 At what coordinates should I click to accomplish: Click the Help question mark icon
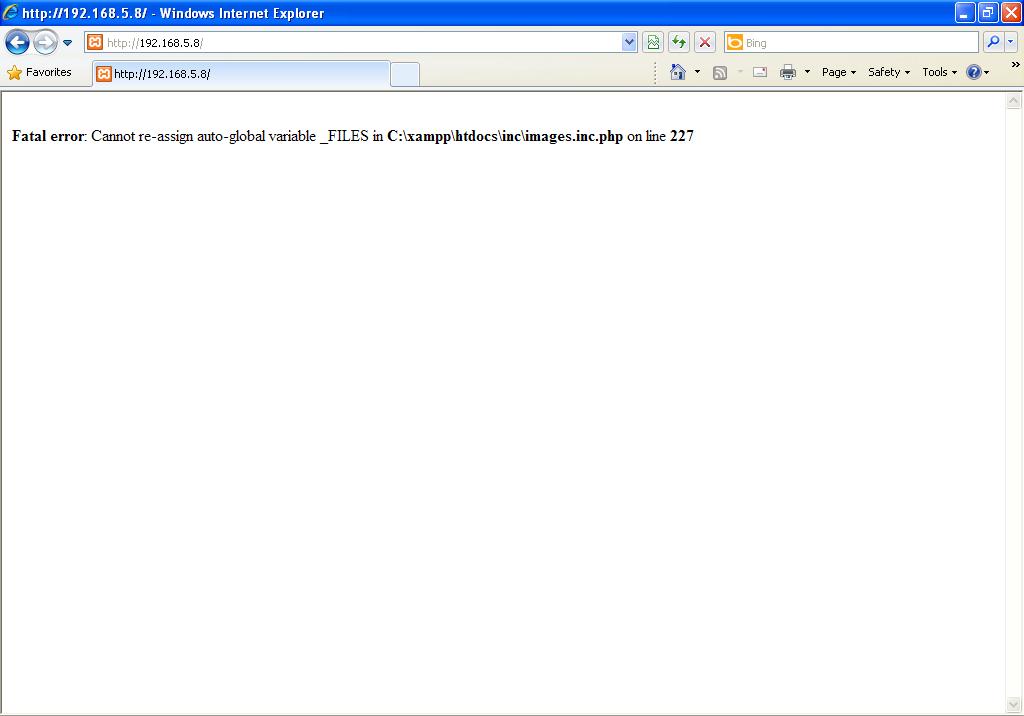tap(973, 73)
